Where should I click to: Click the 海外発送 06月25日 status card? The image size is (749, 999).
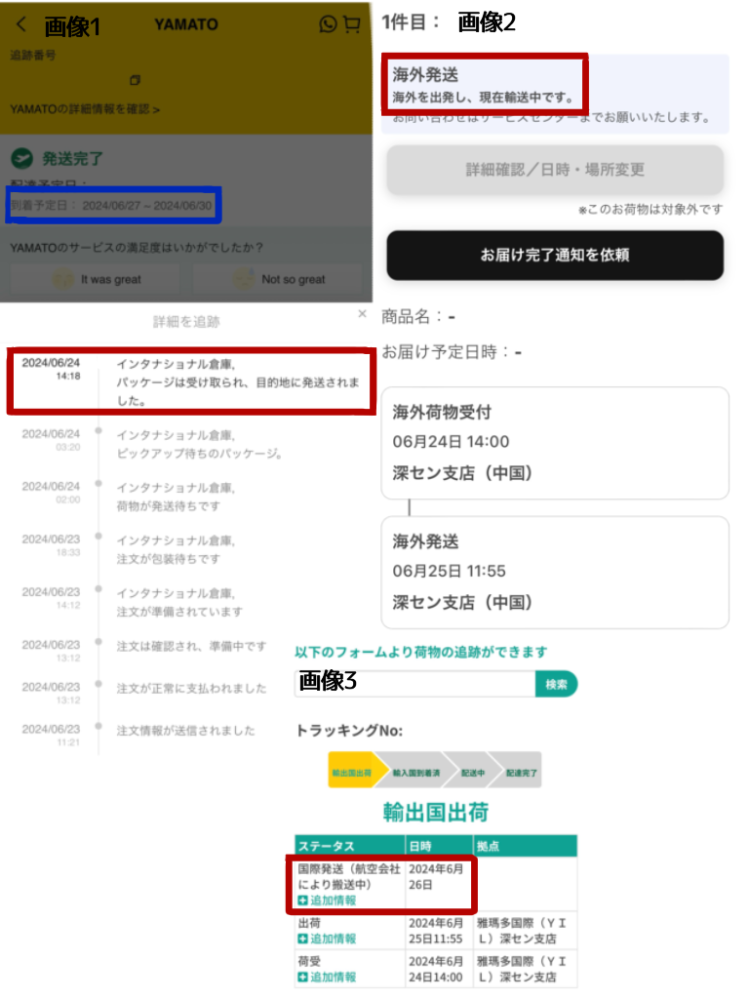point(555,572)
